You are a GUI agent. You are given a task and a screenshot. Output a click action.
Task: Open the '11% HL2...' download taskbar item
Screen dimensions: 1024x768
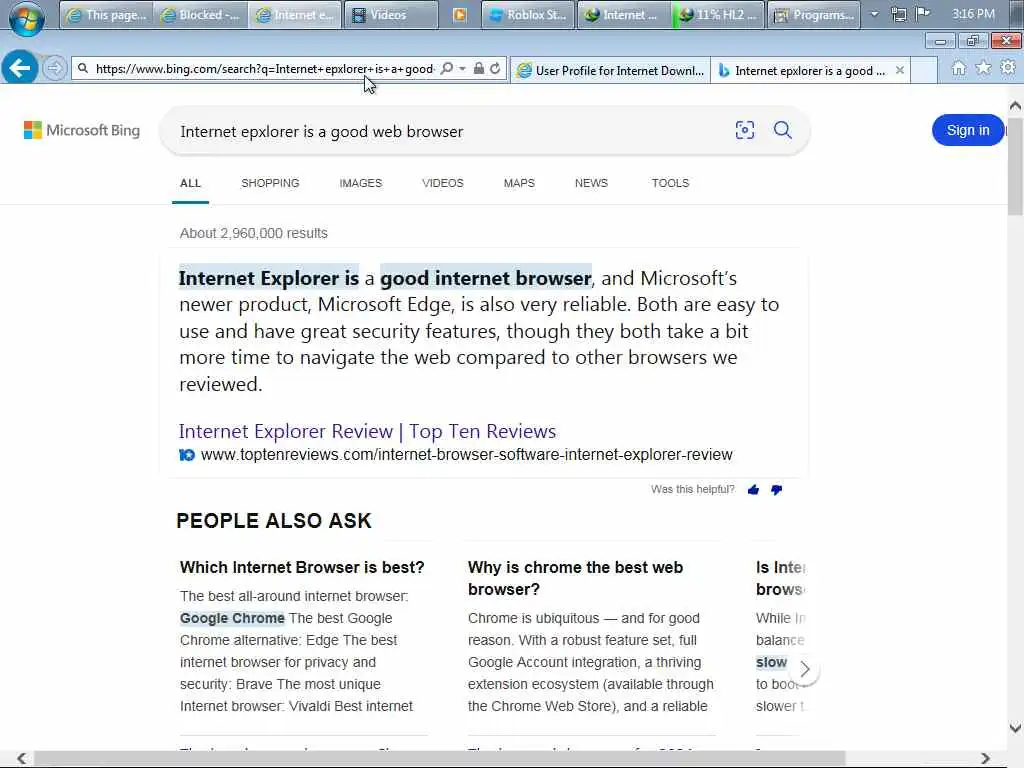coord(718,14)
